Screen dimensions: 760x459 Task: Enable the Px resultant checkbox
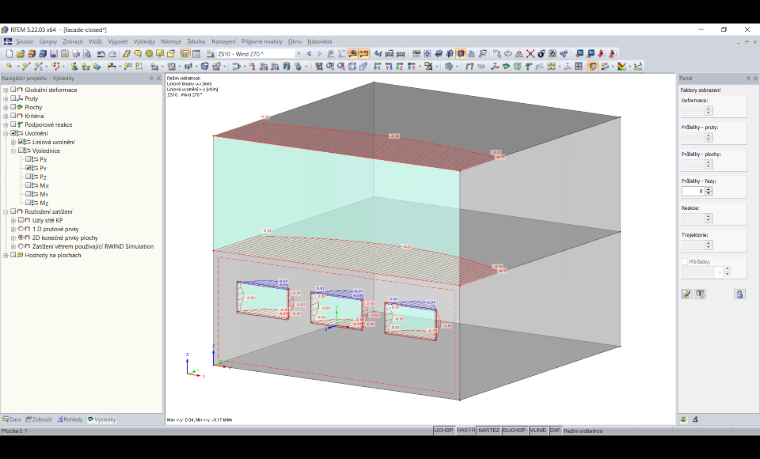29,159
